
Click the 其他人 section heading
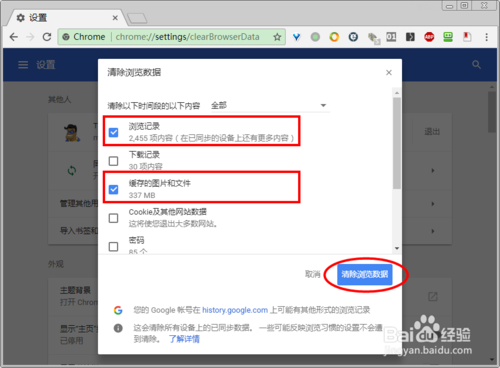click(59, 99)
